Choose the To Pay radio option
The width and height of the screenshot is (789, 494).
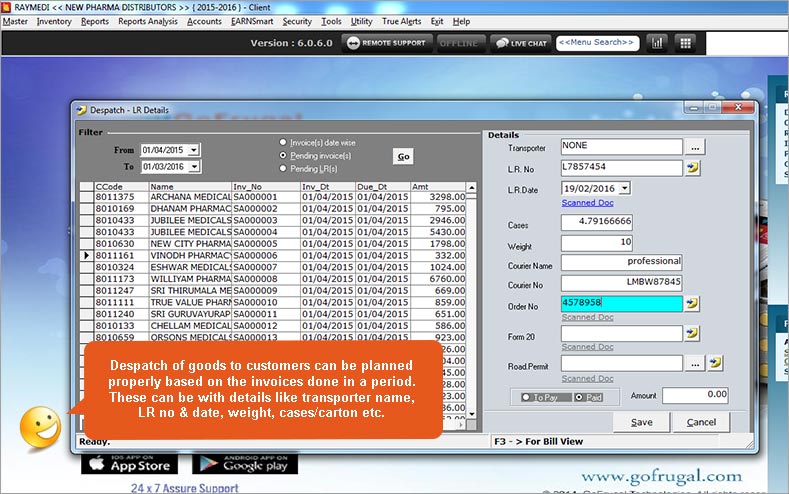(527, 397)
